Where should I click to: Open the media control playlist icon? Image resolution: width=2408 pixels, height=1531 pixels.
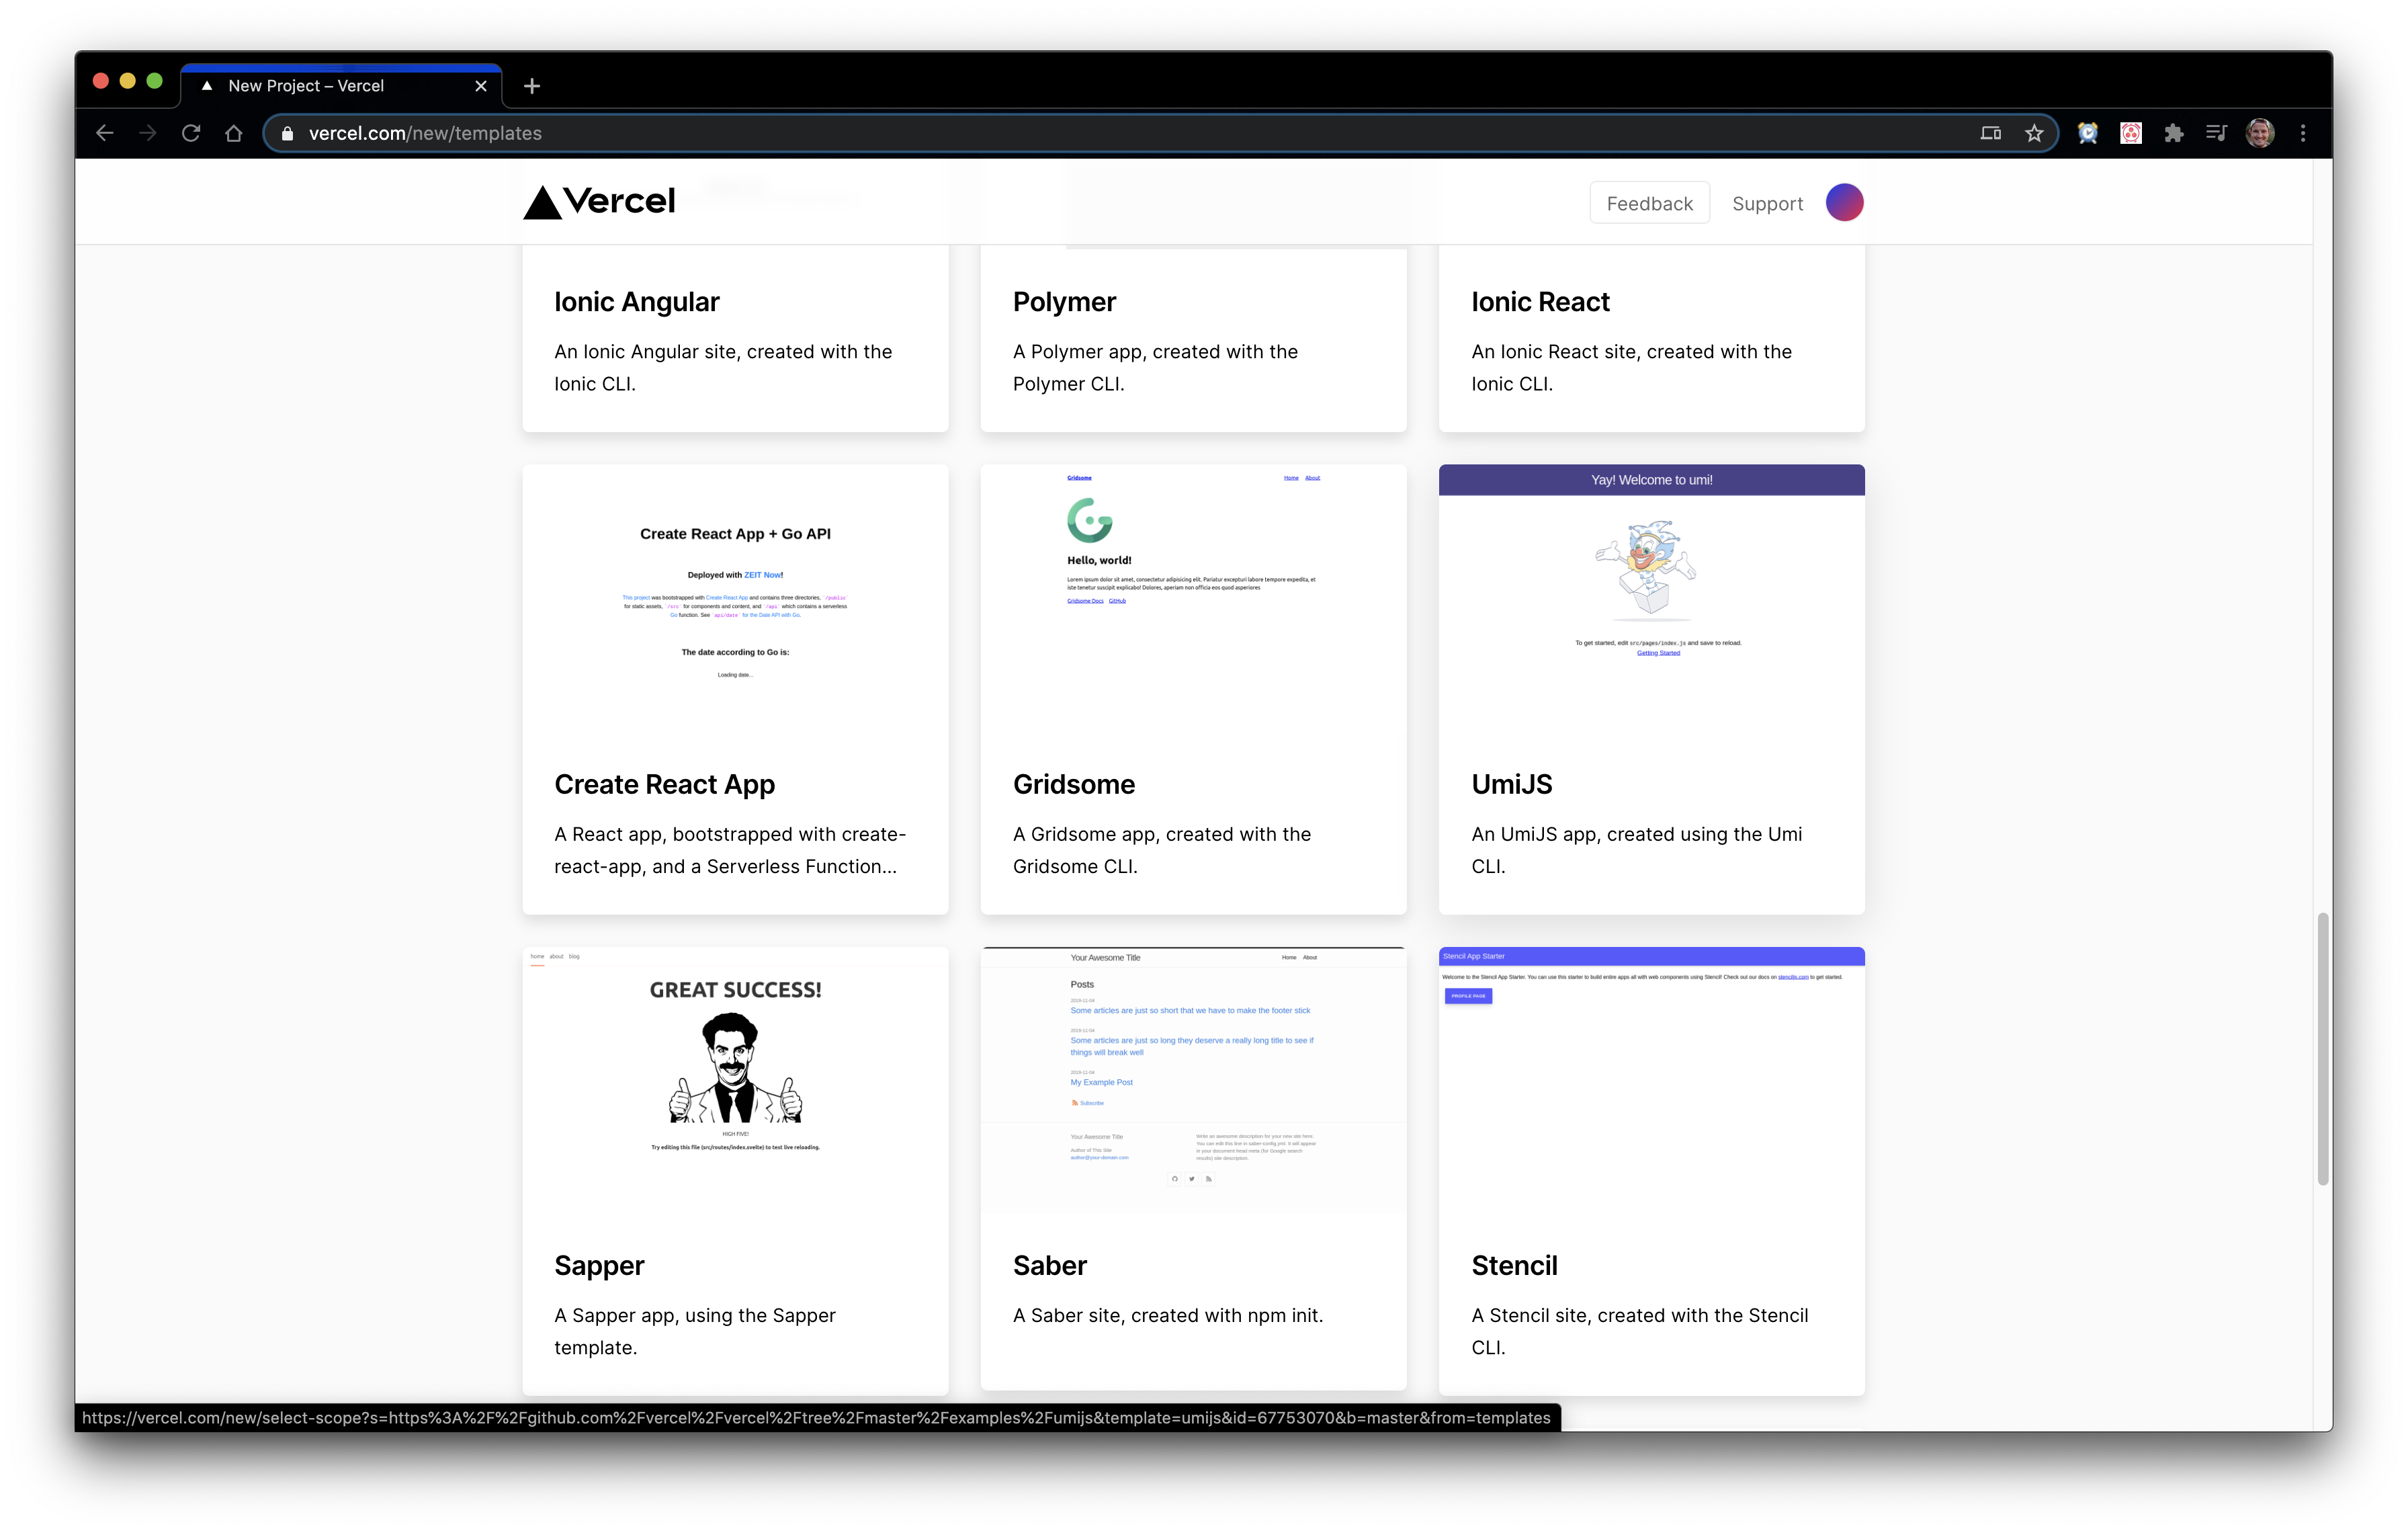point(2216,133)
